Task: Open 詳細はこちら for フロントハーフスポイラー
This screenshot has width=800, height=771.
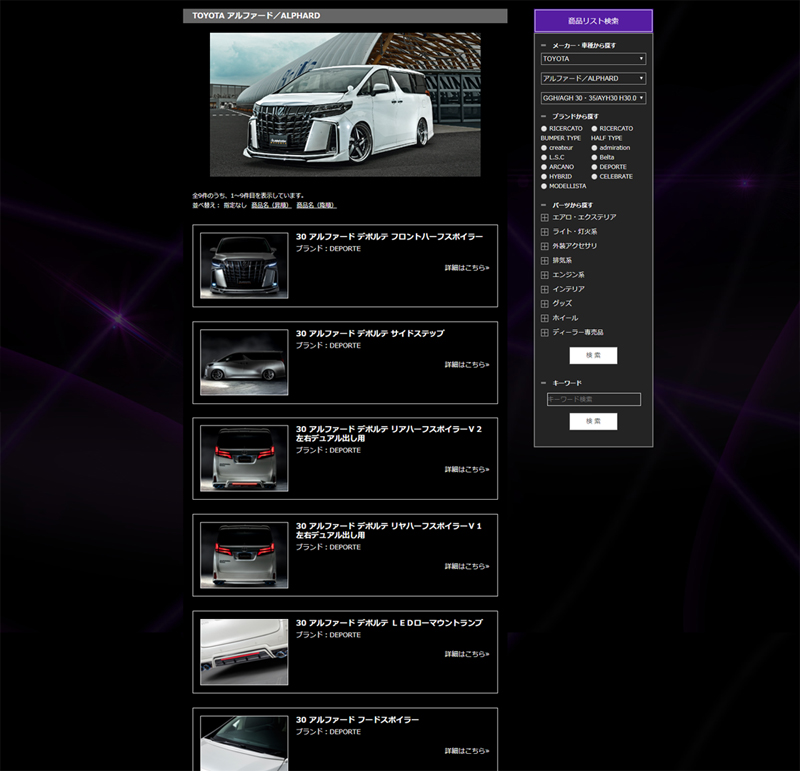Action: [x=467, y=268]
